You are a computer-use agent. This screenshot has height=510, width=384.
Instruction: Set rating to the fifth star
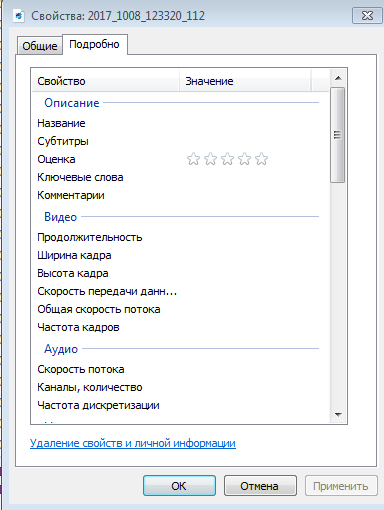pyautogui.click(x=261, y=159)
